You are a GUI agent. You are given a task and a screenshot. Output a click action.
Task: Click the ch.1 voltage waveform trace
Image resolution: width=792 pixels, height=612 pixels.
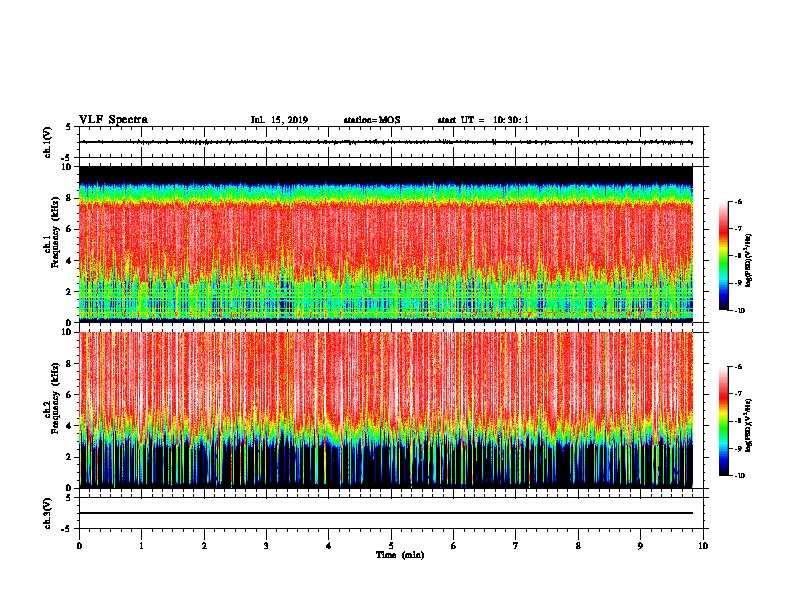[386, 142]
